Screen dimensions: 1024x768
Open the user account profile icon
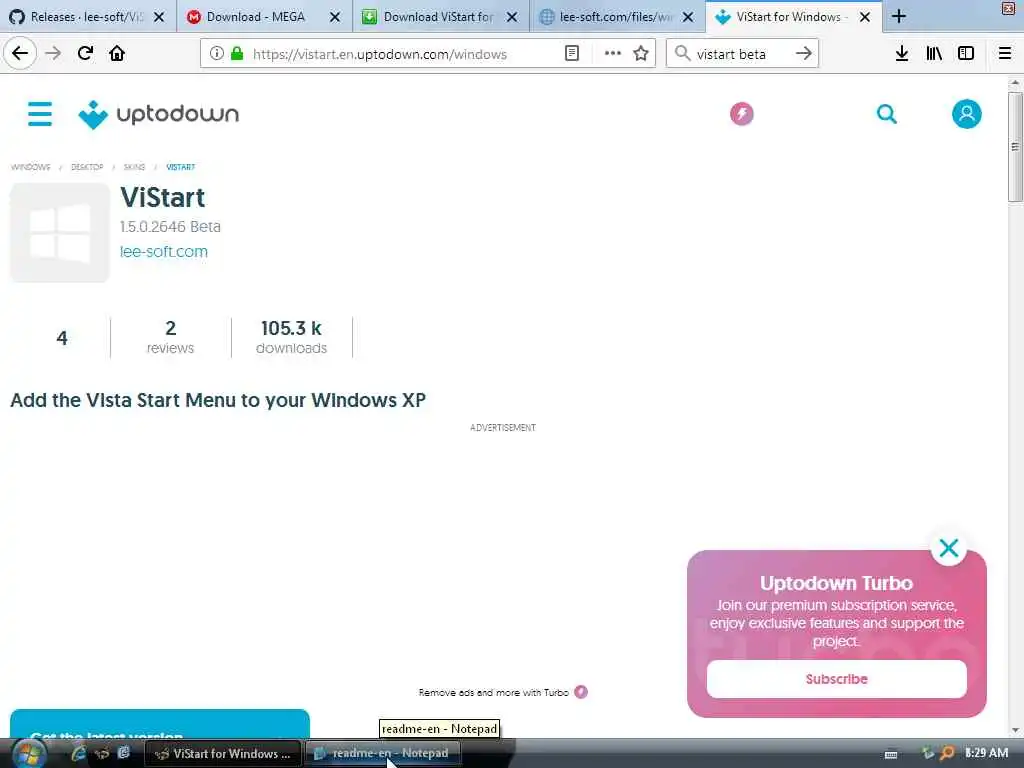click(x=967, y=114)
